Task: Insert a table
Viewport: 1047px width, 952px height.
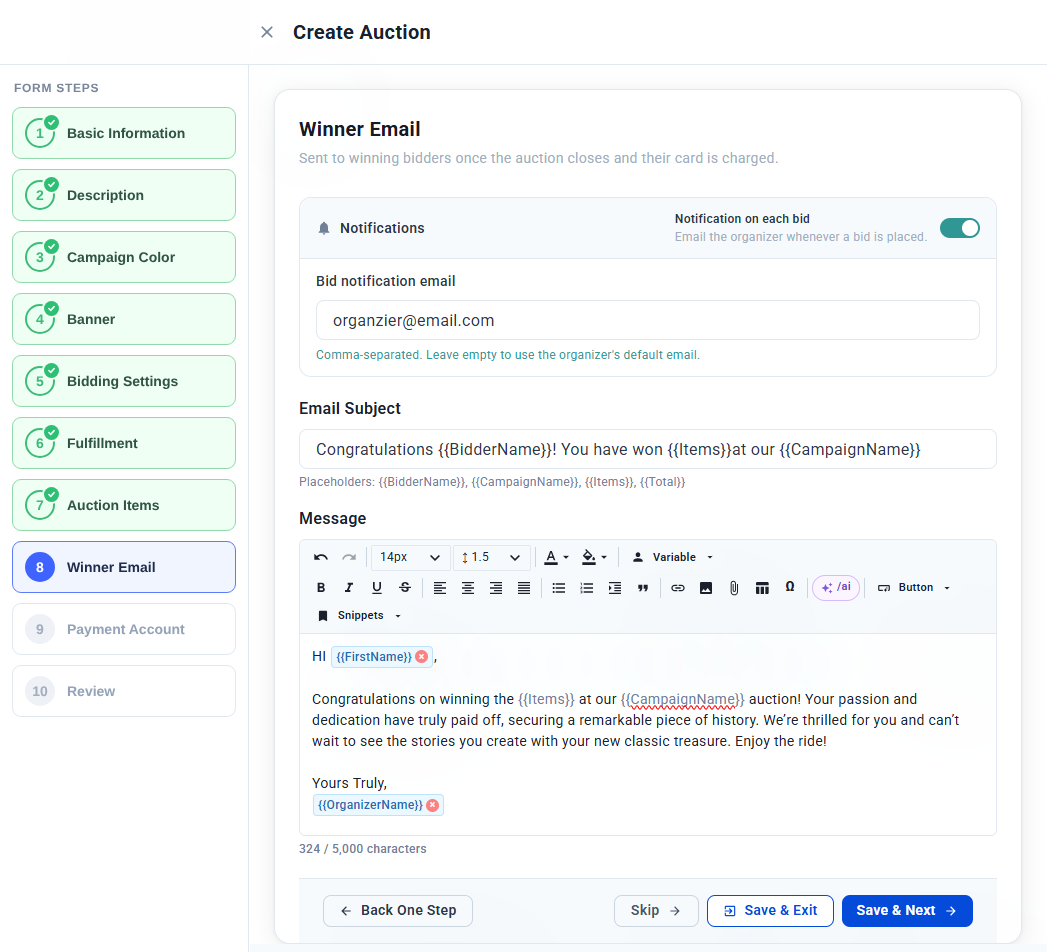Action: coord(762,587)
